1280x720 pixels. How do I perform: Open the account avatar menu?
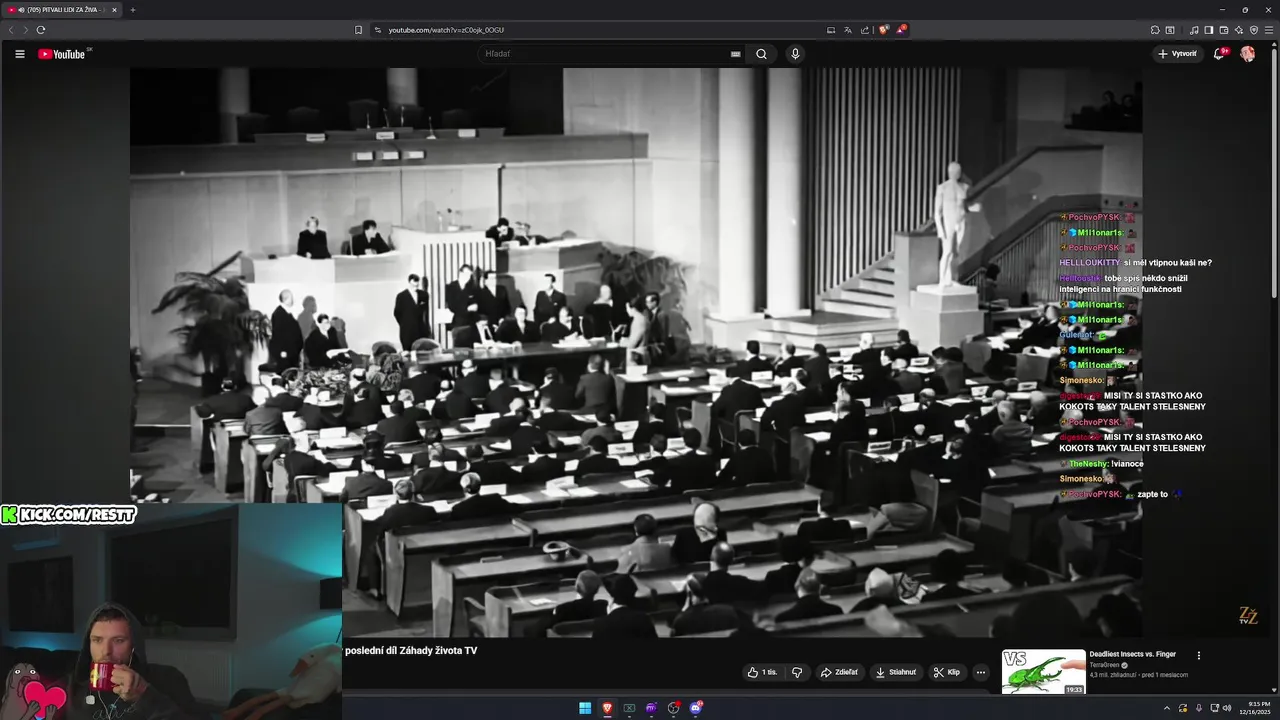point(1248,54)
